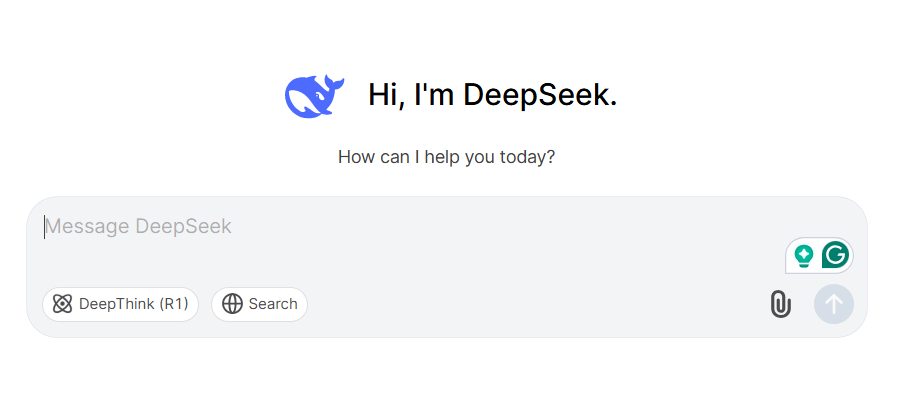Screen dimensions: 923x400
Task: Click the globe icon inside Search button
Action: click(x=232, y=304)
